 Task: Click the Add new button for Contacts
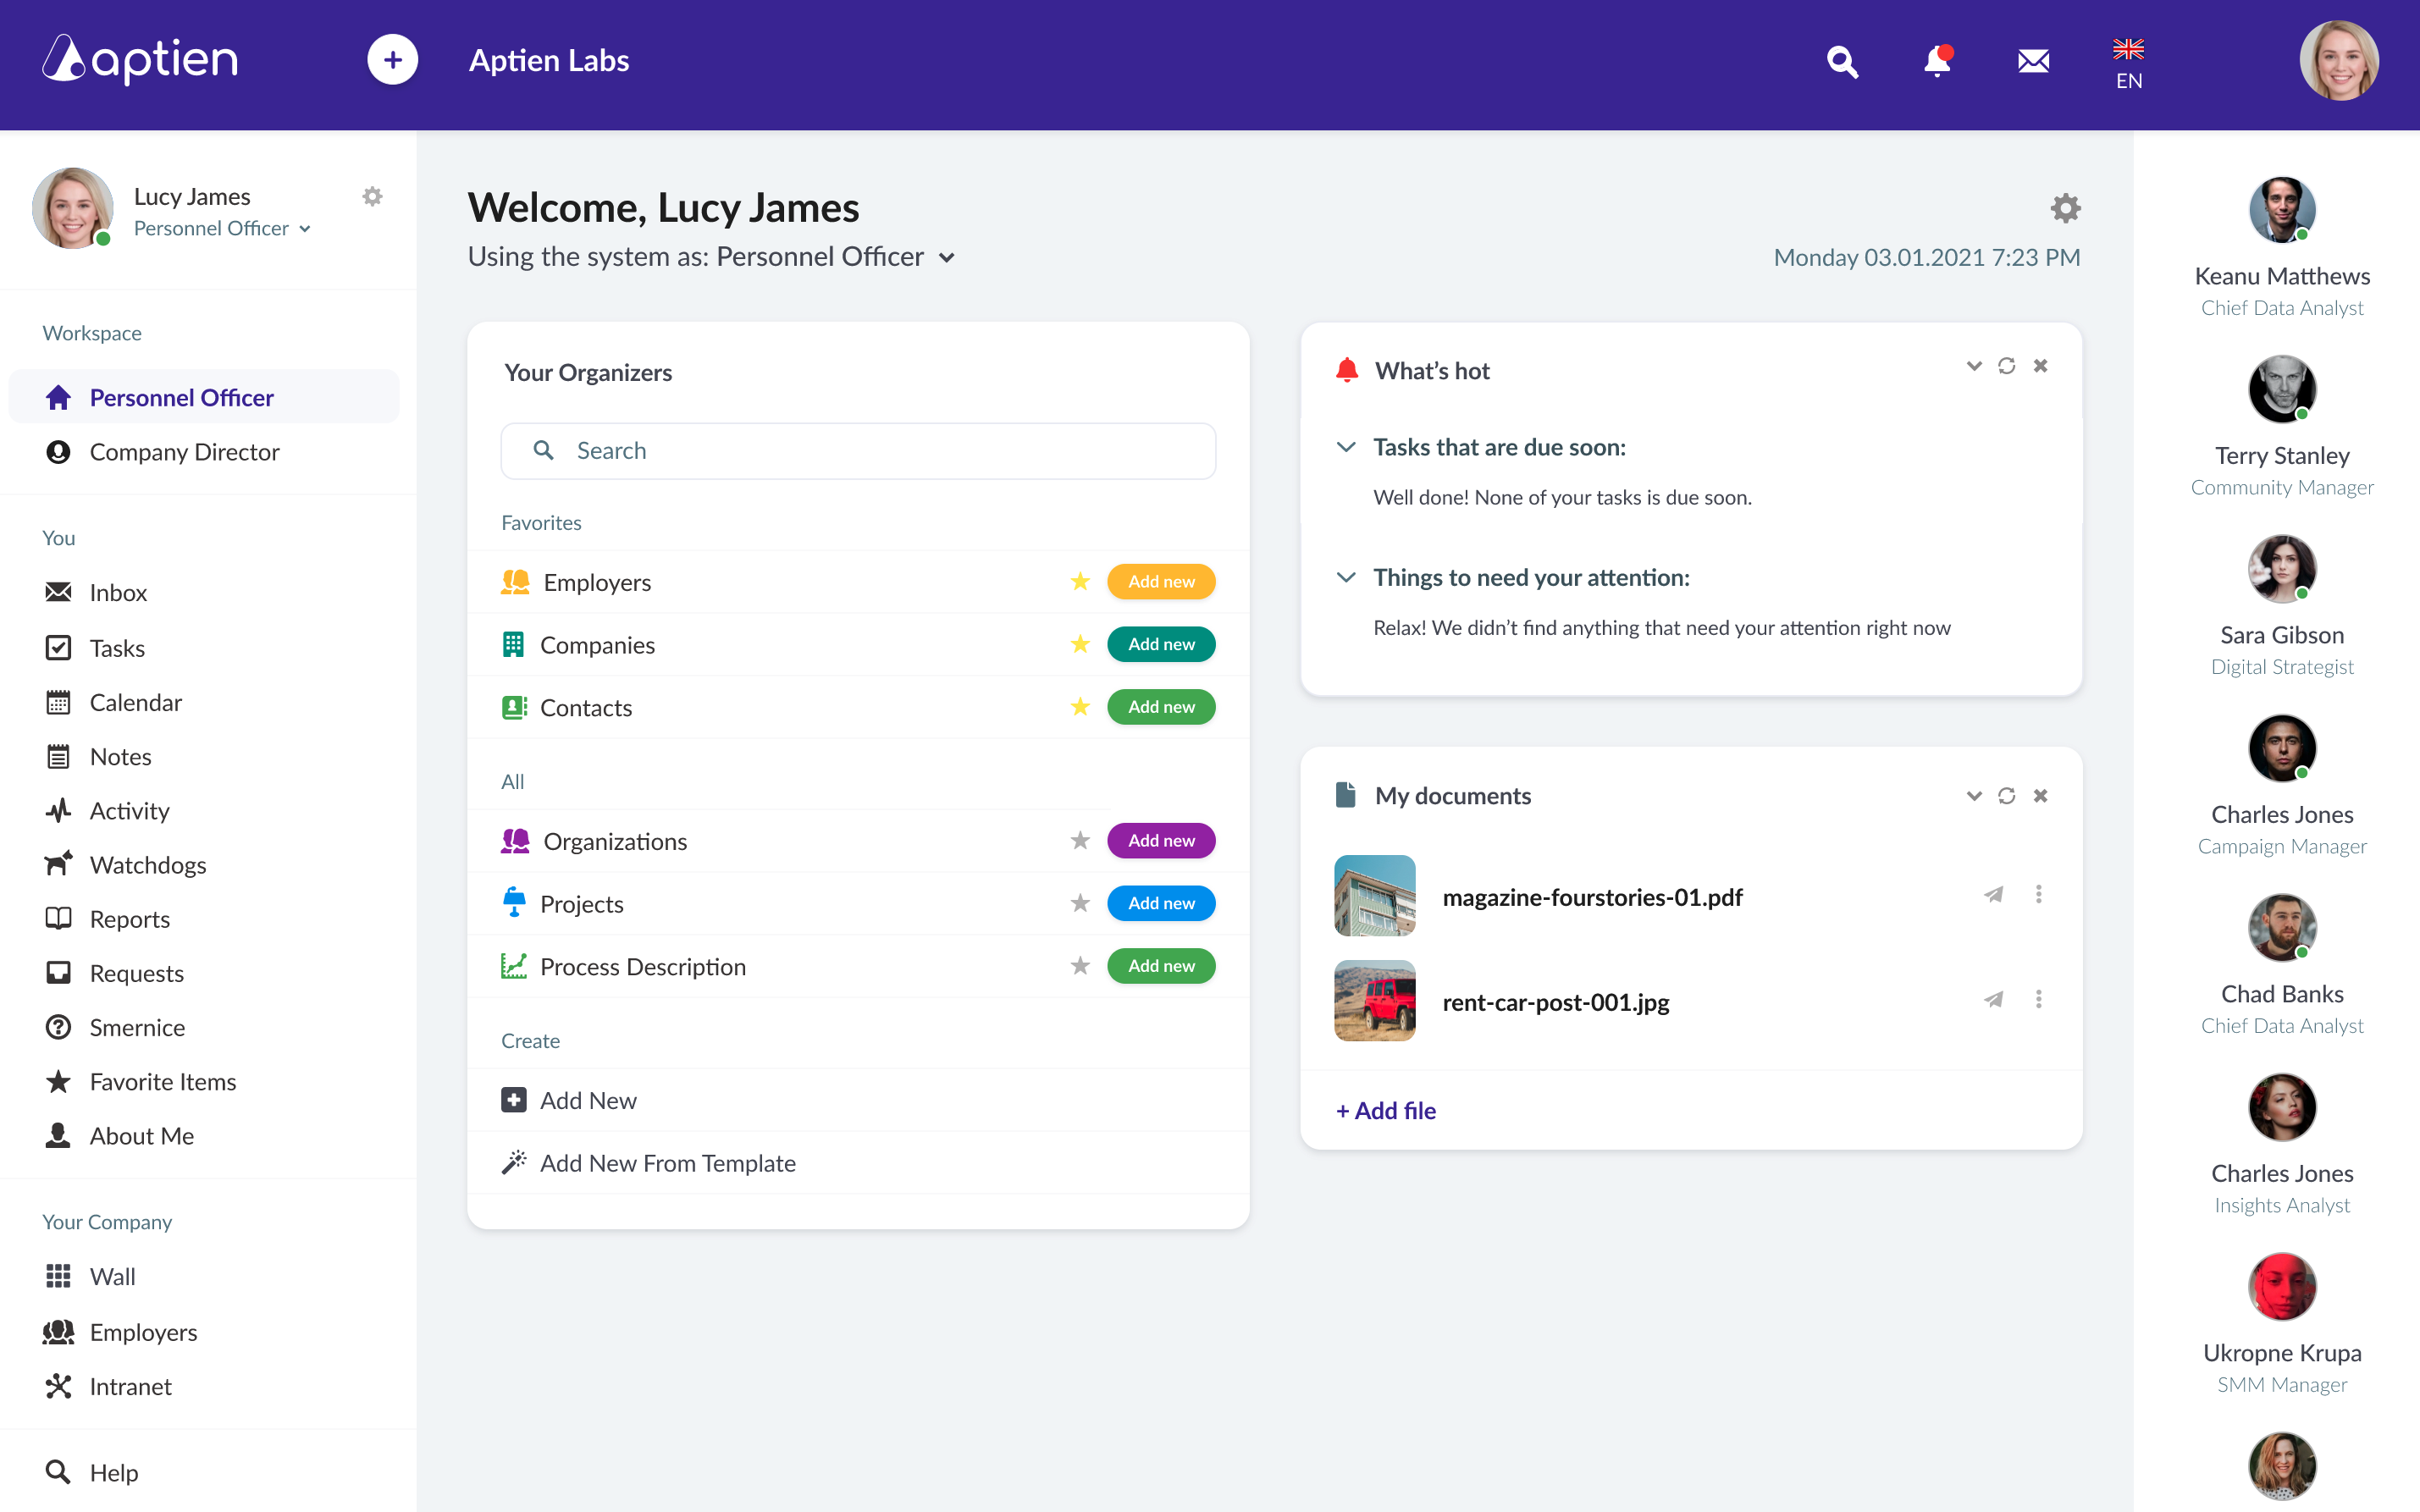(x=1160, y=706)
